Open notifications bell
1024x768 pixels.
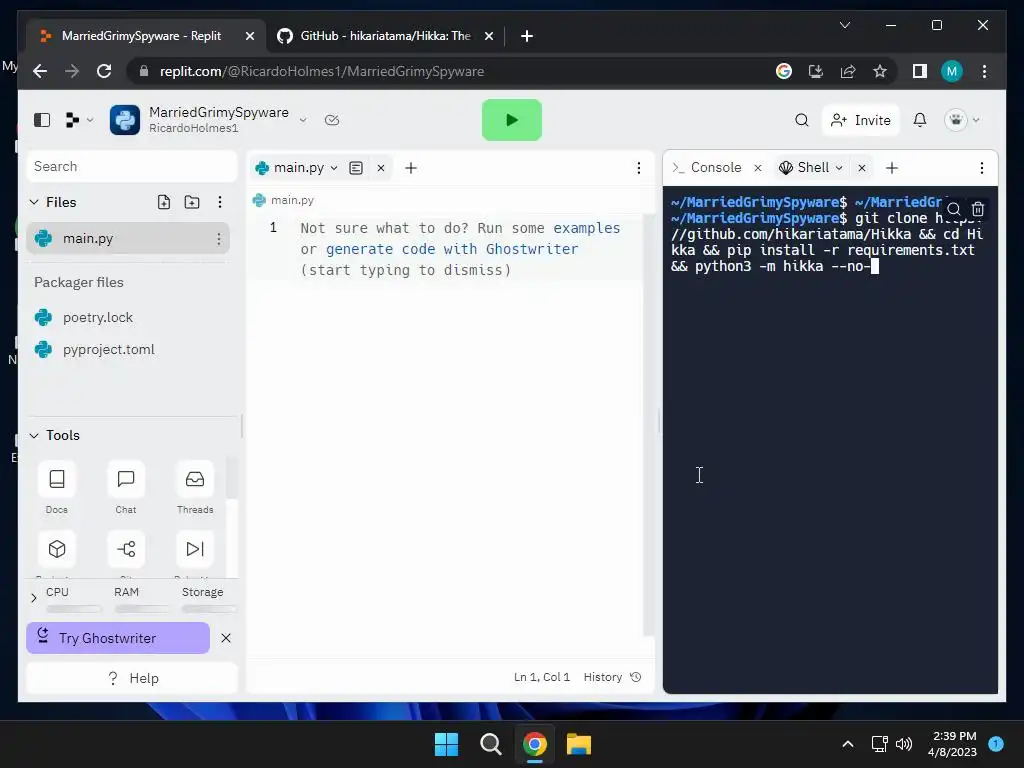920,120
